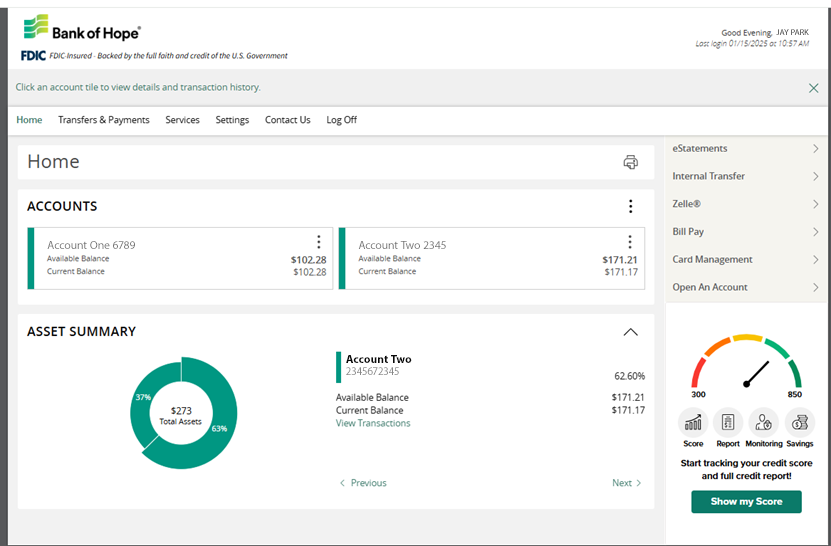The image size is (831, 546).
Task: Click the ASSET SUMMARY heading
Action: pyautogui.click(x=82, y=332)
